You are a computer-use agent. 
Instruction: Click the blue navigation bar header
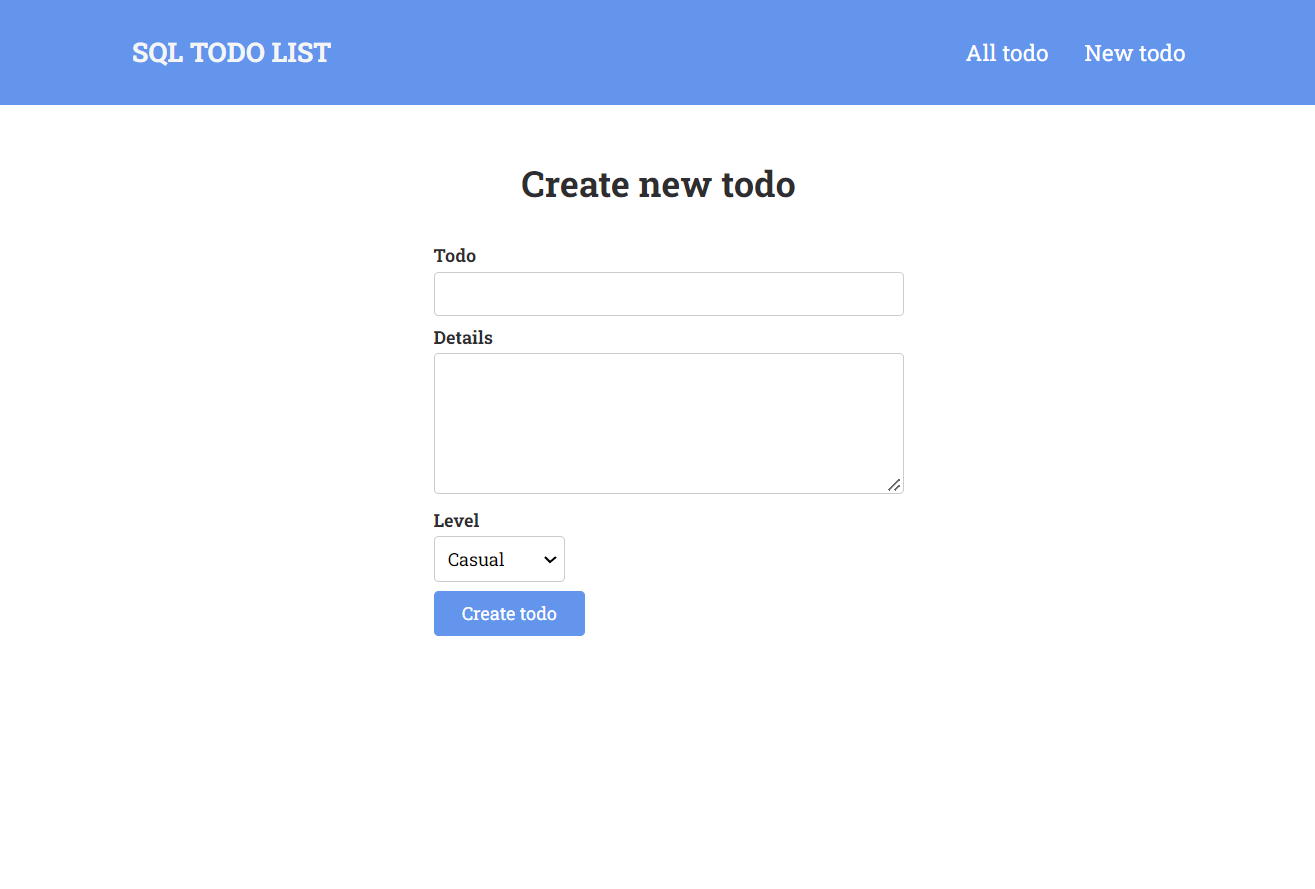click(657, 52)
